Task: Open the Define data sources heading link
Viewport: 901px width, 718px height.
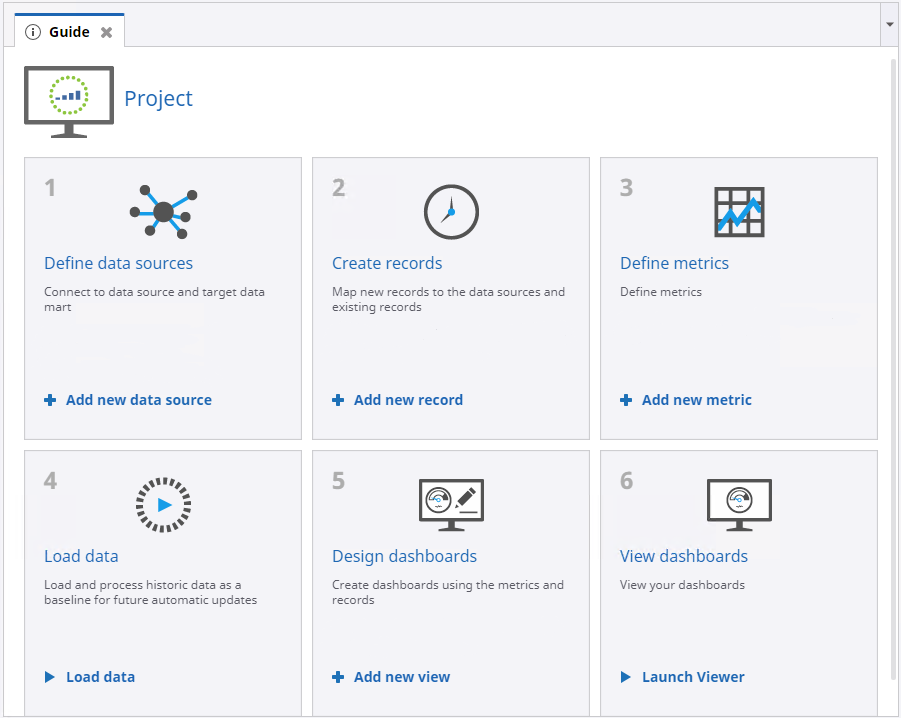Action: [118, 263]
